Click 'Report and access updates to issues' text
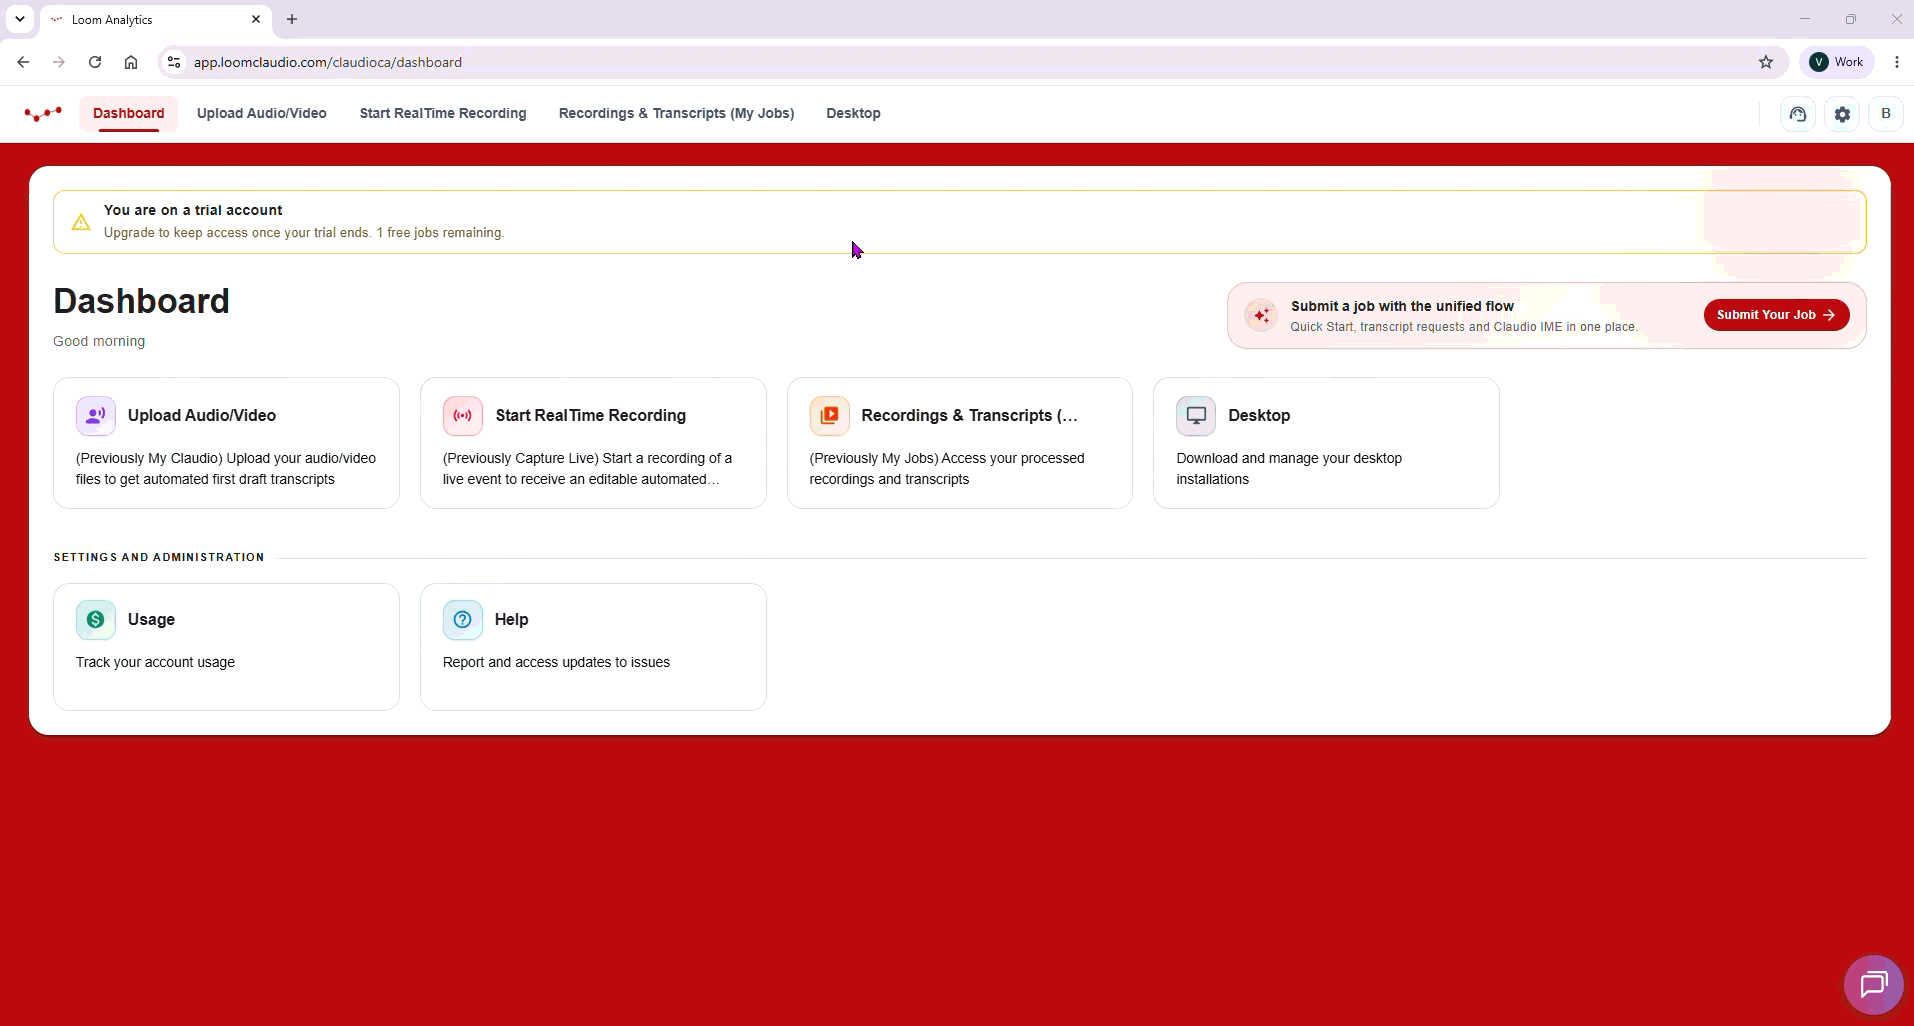The image size is (1914, 1026). (556, 662)
